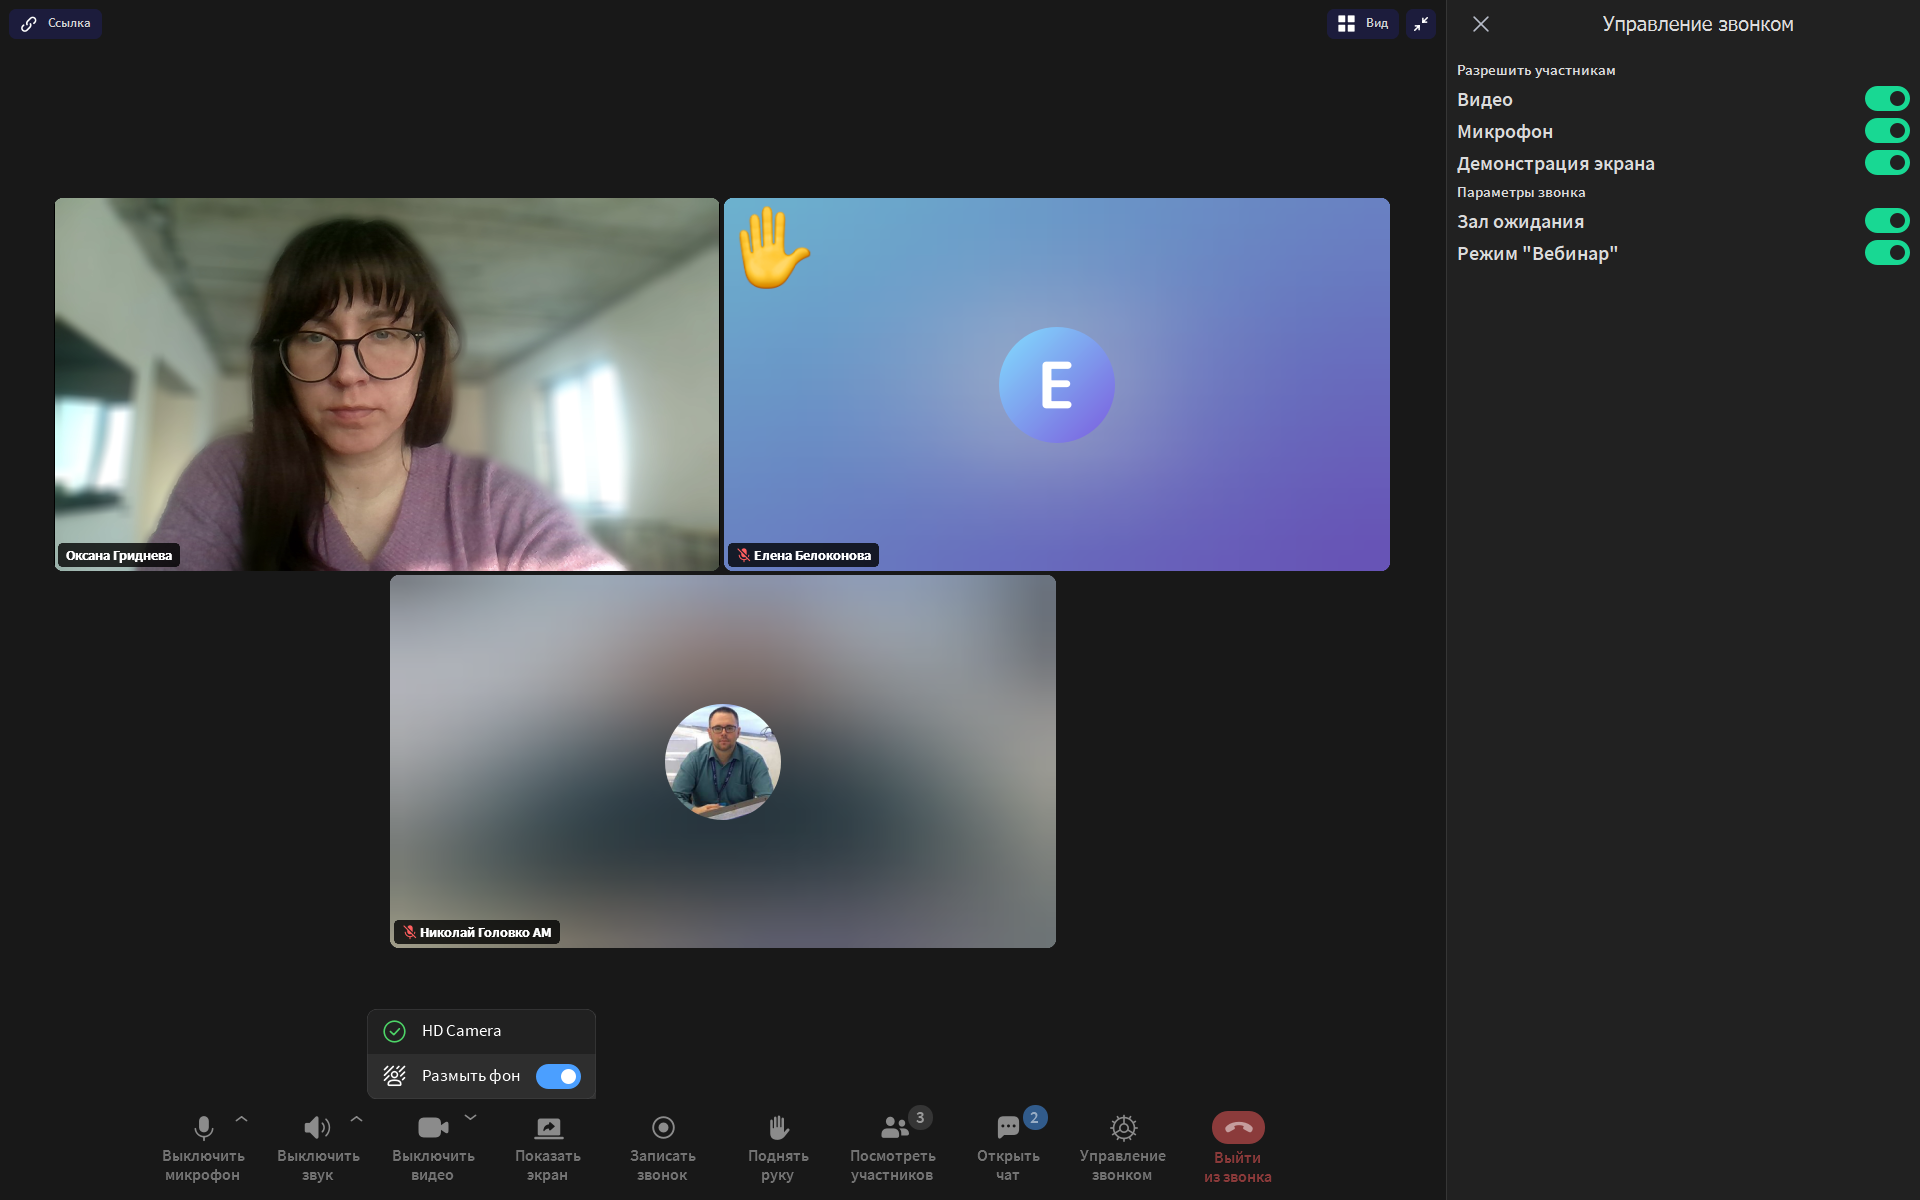Start screen sharing with Показать экран
The height and width of the screenshot is (1200, 1920).
point(548,1128)
